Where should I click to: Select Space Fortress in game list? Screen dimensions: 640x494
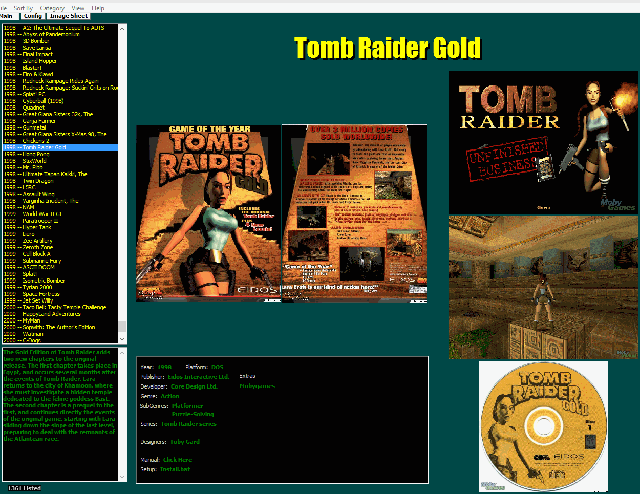click(x=60, y=294)
